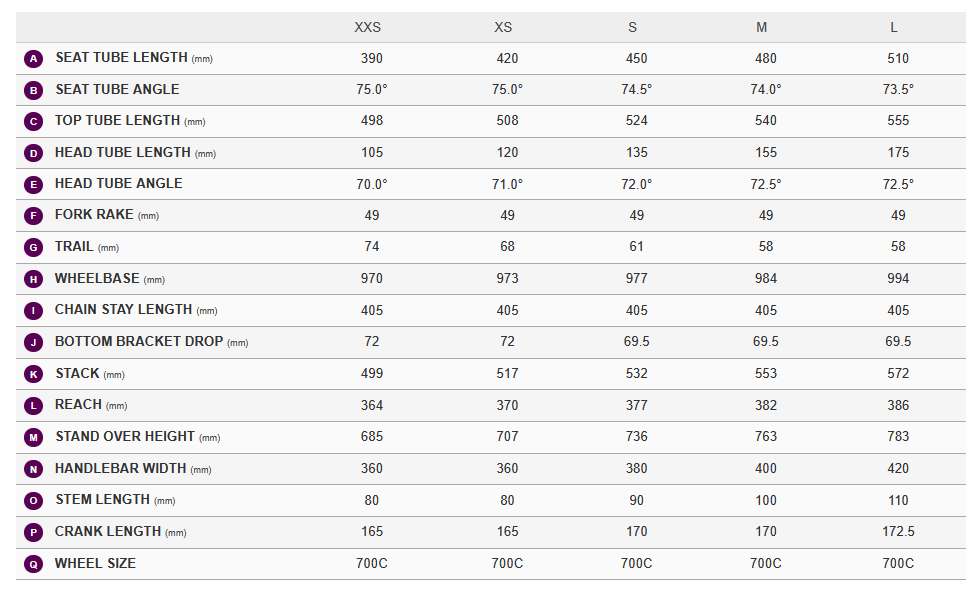Click the letter H wheelbase icon
Viewport: 976px width, 598px height.
[x=33, y=279]
